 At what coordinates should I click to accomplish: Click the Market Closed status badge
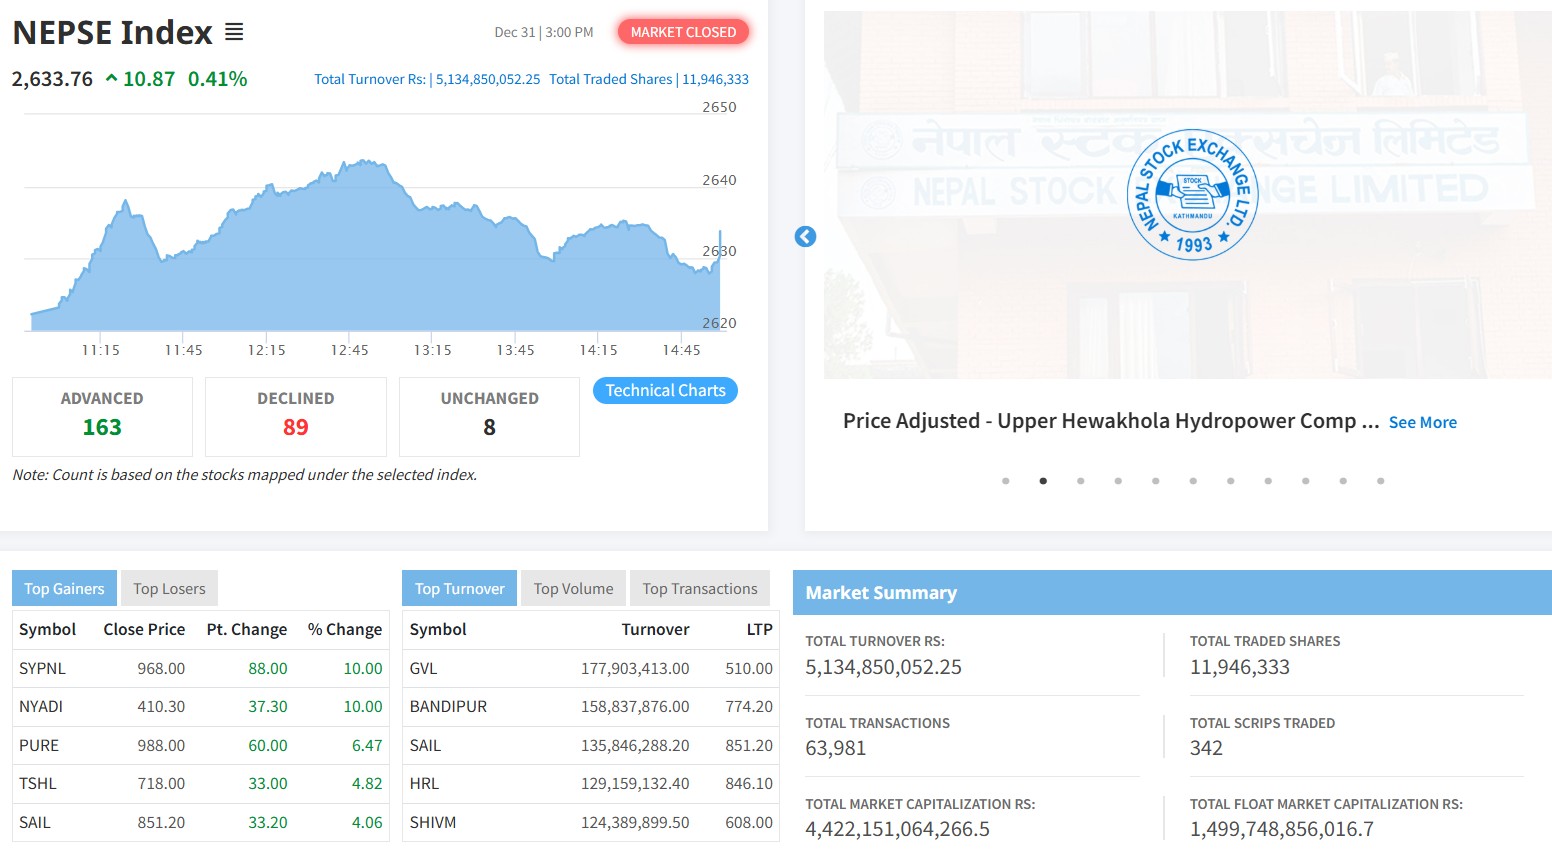pyautogui.click(x=683, y=32)
